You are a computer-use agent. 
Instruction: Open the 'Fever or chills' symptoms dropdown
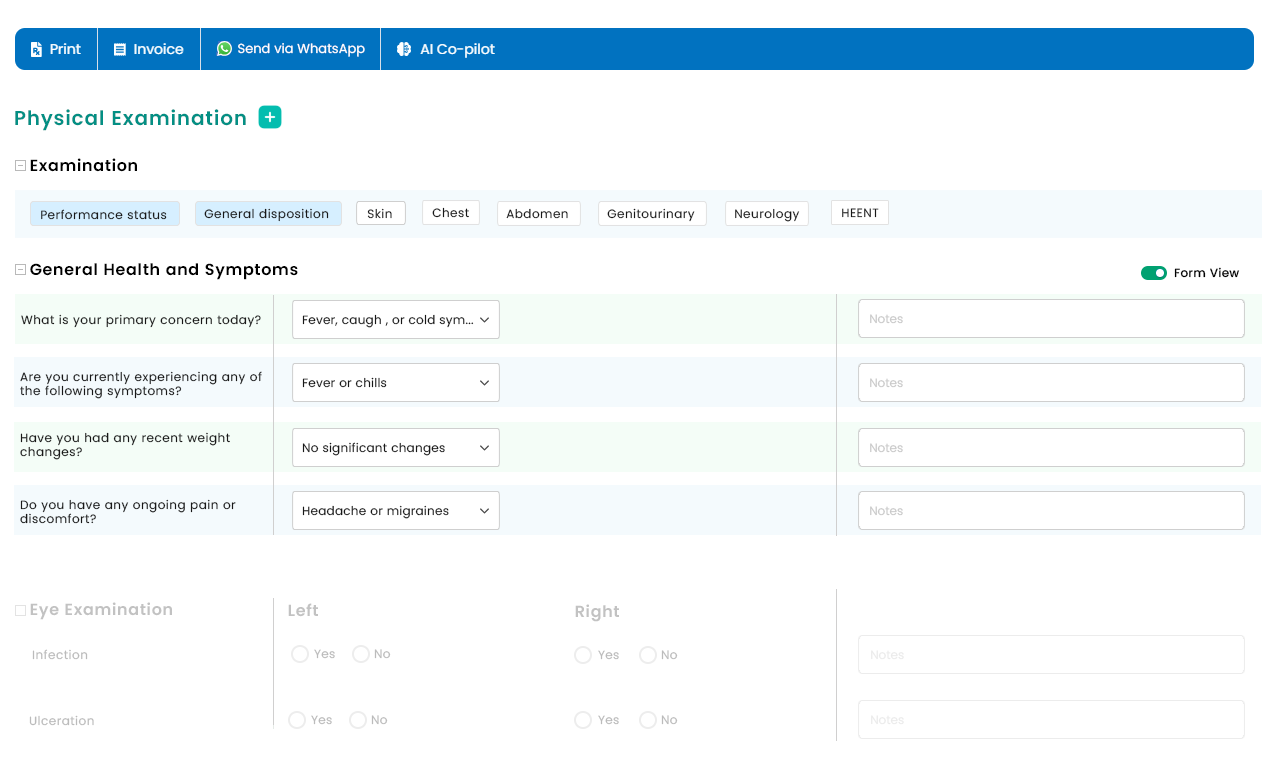pos(395,383)
